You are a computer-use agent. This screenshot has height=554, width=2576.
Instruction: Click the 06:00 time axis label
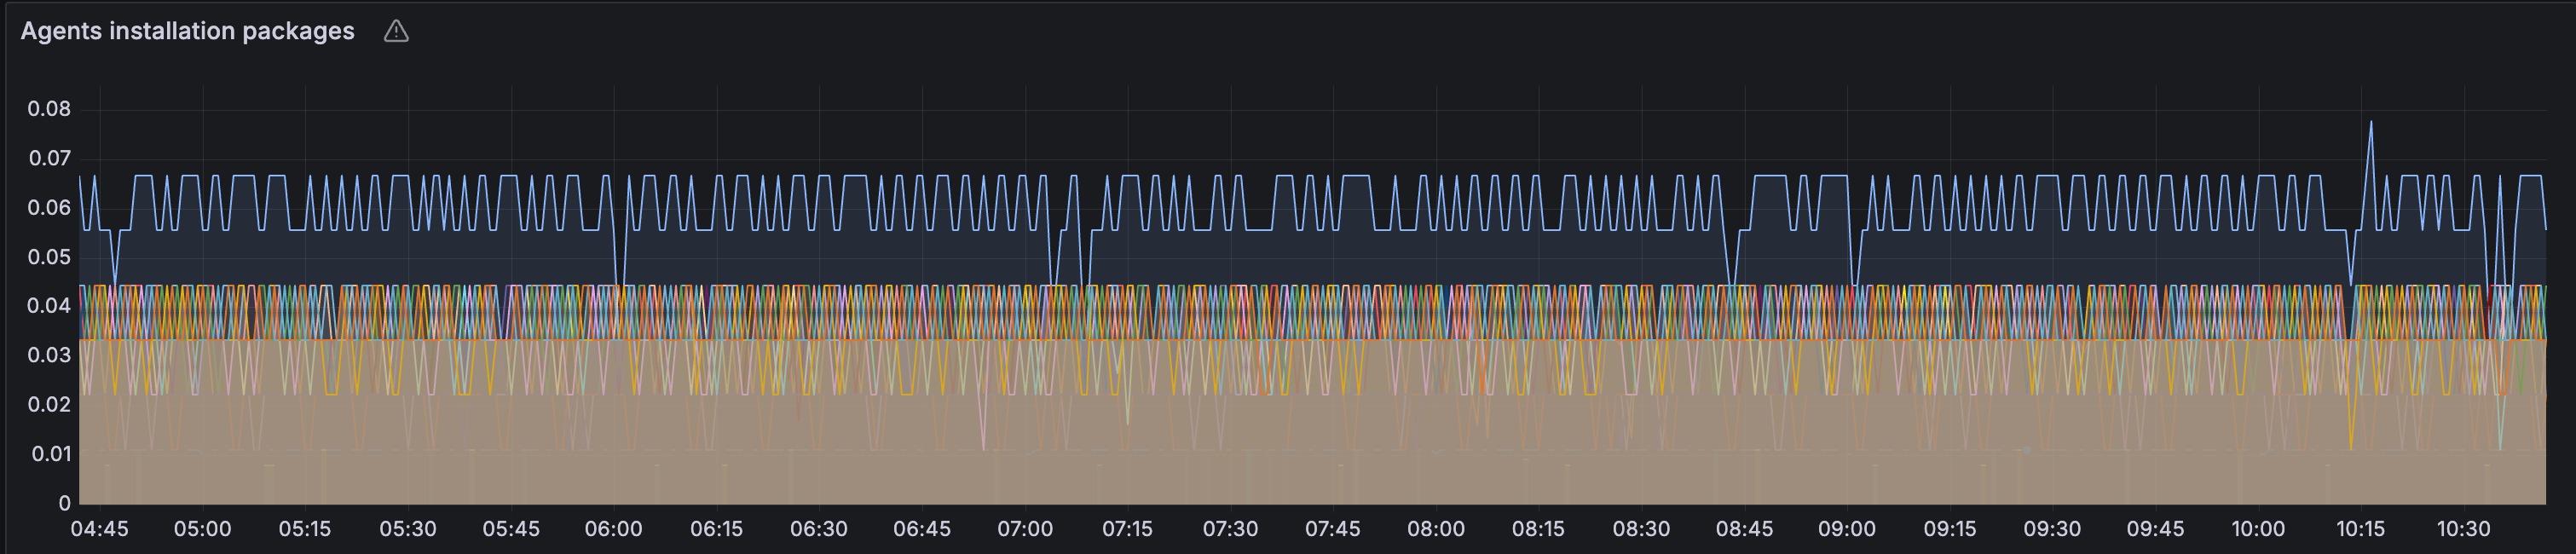613,529
